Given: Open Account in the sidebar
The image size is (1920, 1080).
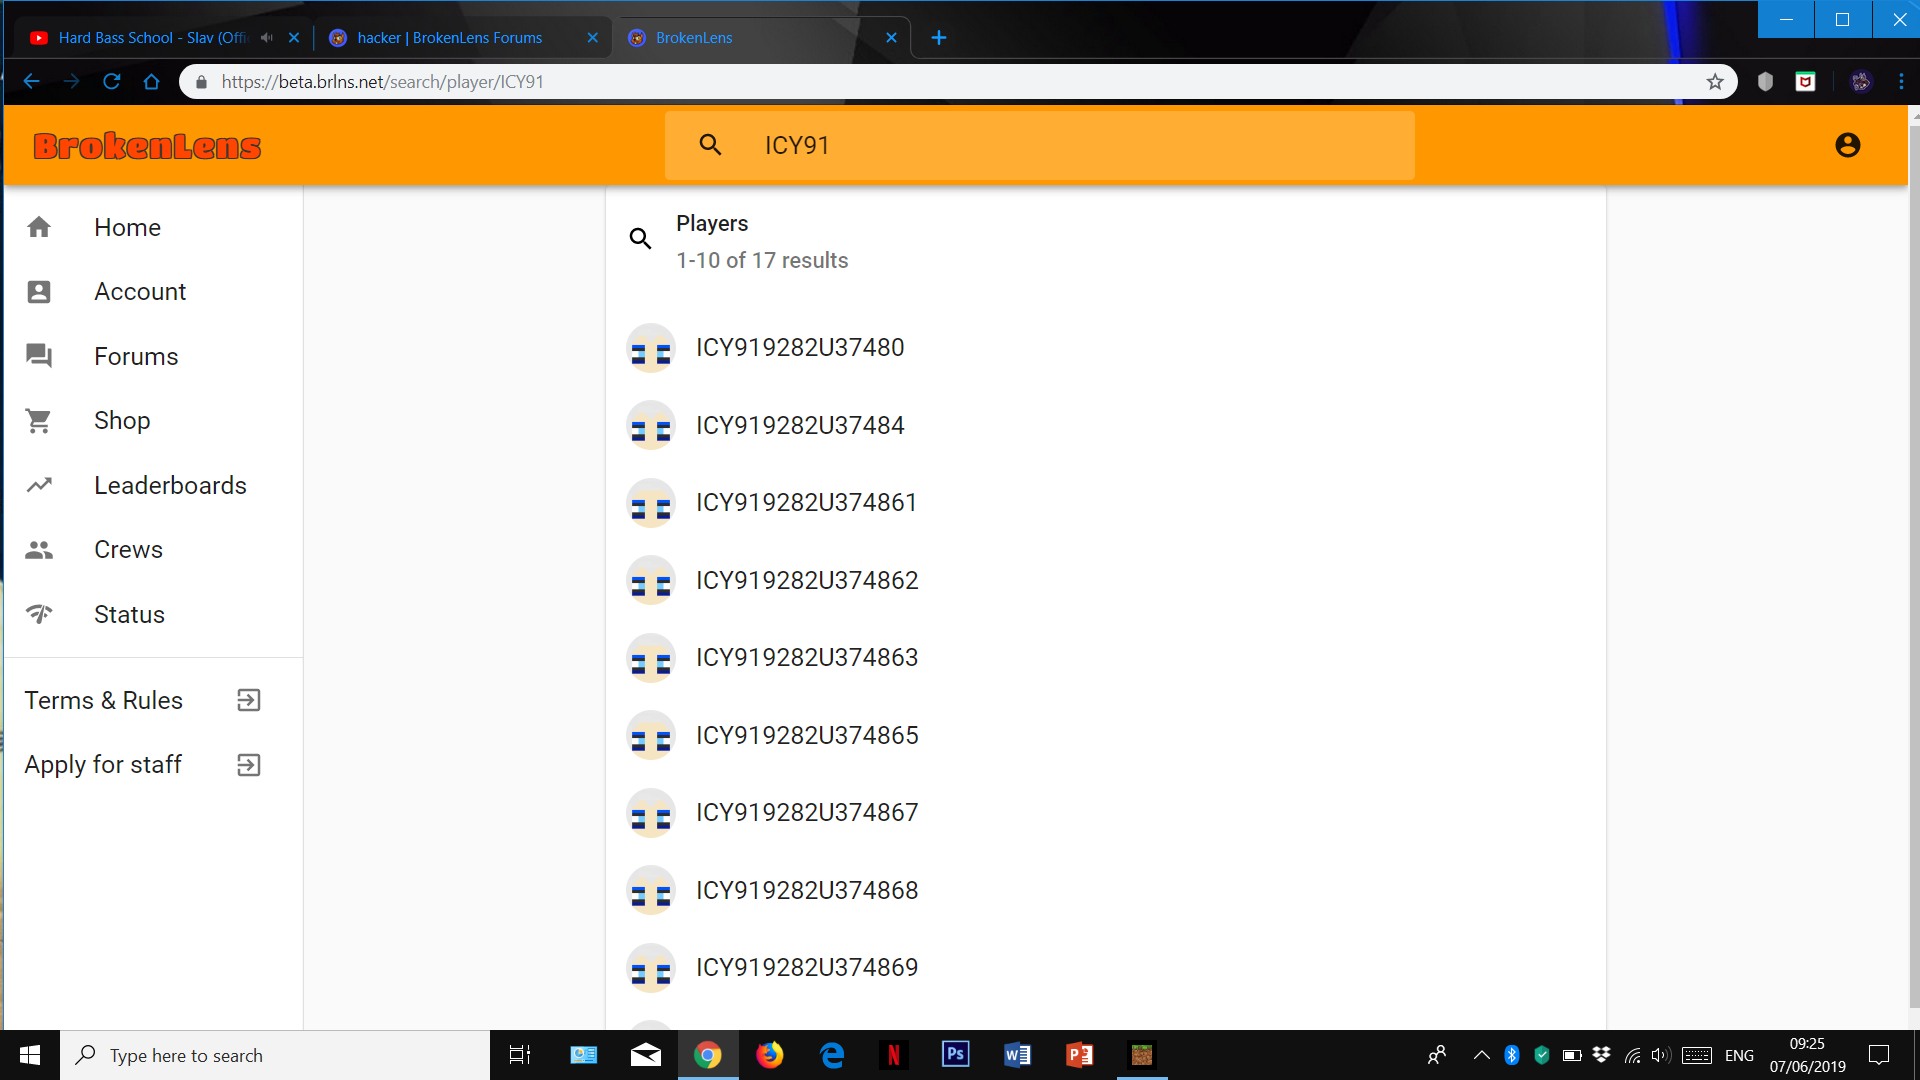Looking at the screenshot, I should [154, 292].
